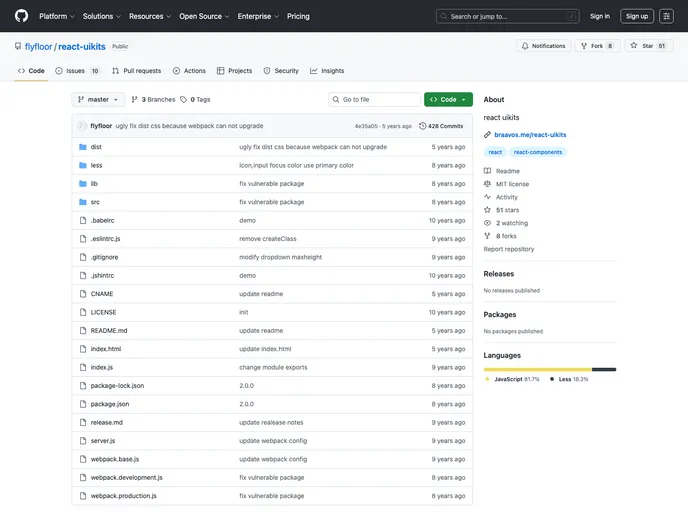Click the .babelrc file icon
The height and width of the screenshot is (512, 688).
[x=82, y=221]
